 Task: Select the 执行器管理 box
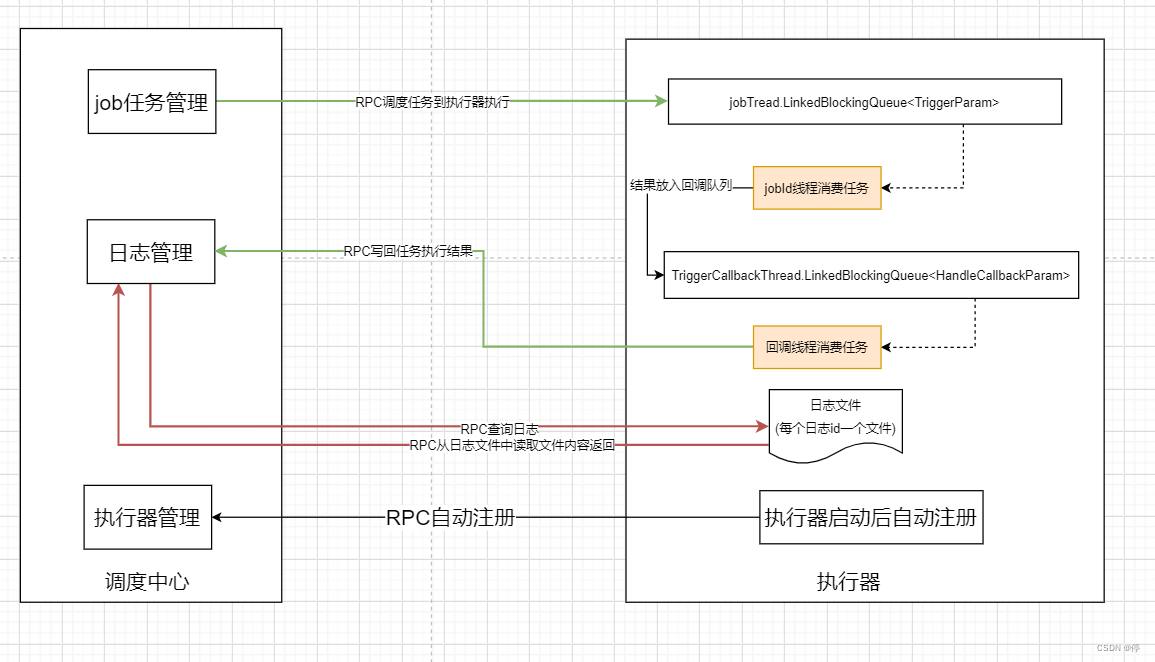tap(147, 518)
